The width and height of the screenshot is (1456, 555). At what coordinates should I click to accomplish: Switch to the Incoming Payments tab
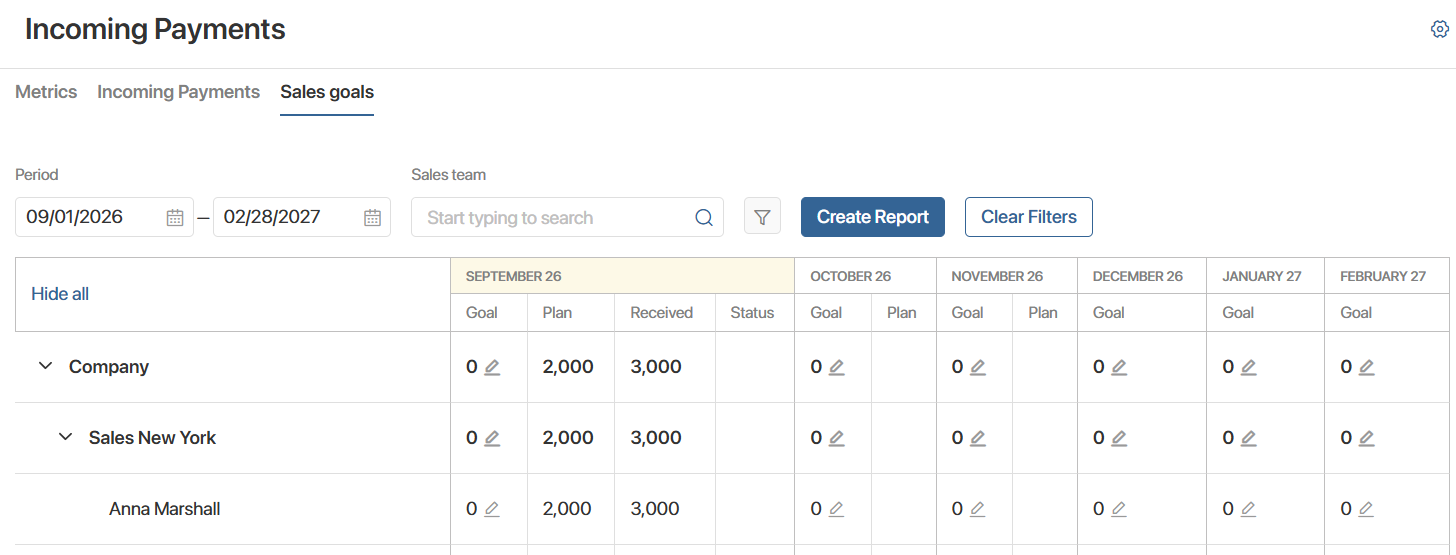click(178, 92)
